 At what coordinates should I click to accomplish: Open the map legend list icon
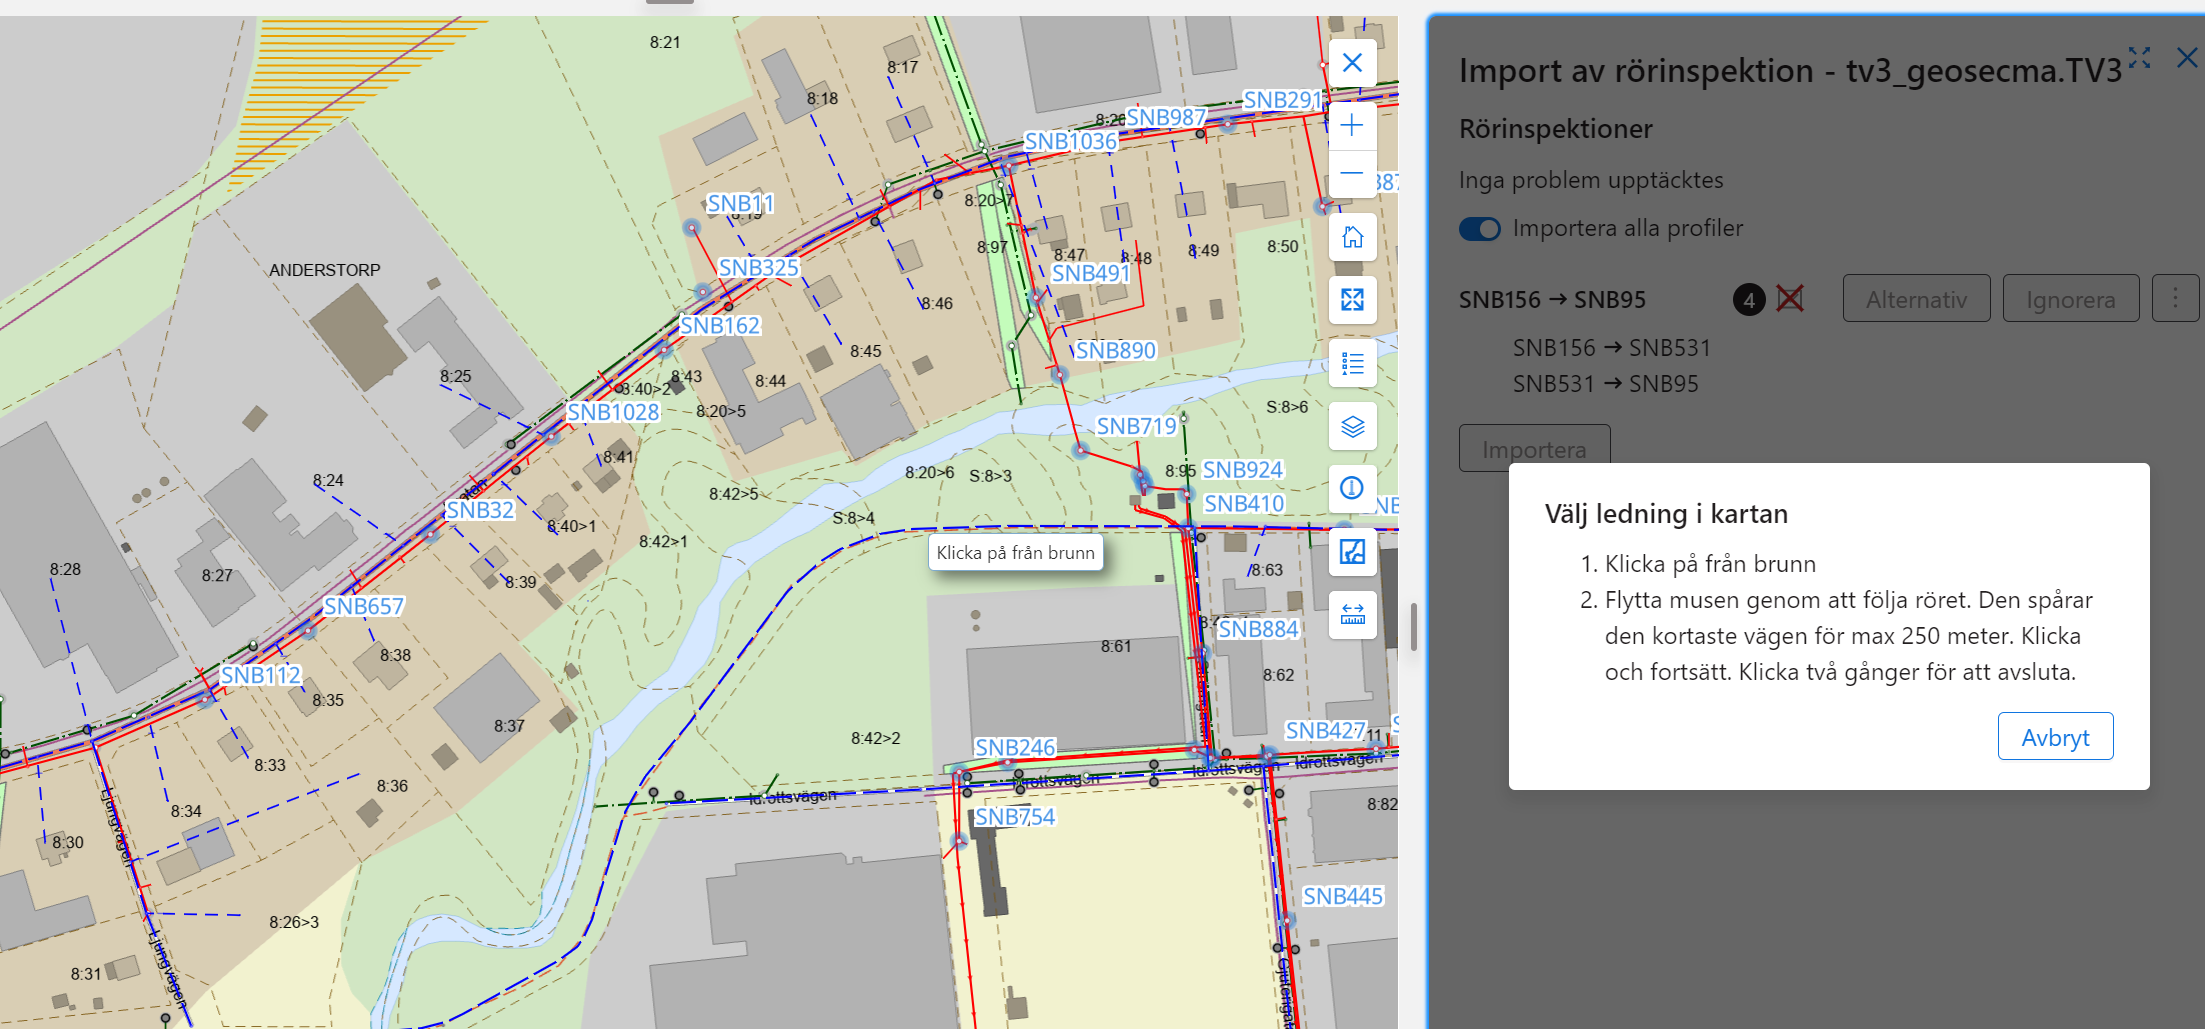pyautogui.click(x=1352, y=363)
